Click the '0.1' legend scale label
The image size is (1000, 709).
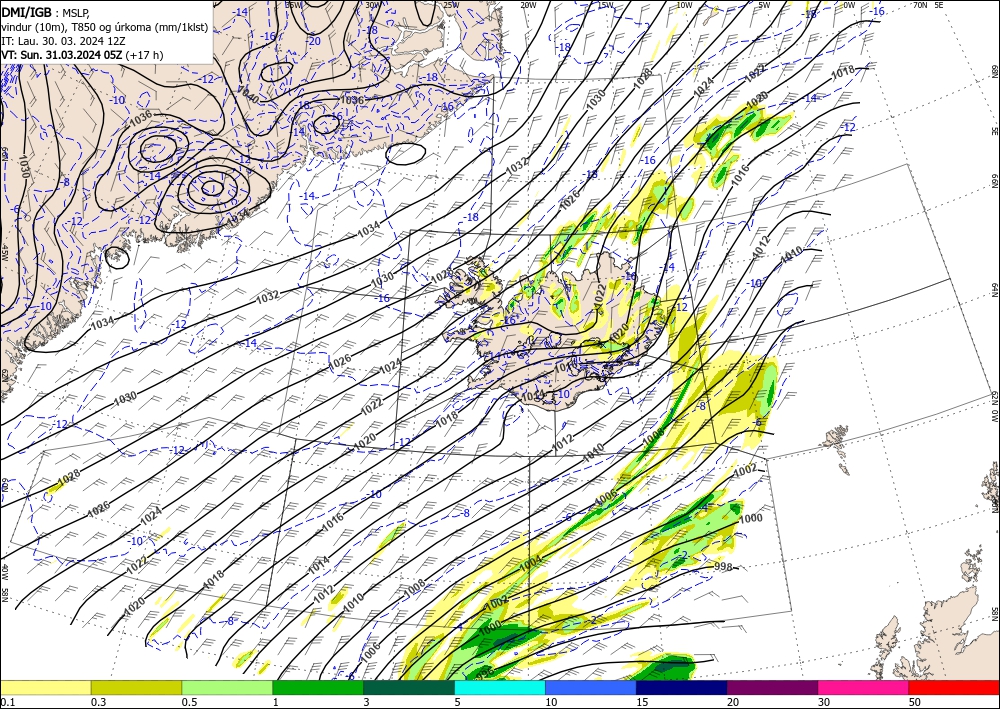[x=6, y=702]
